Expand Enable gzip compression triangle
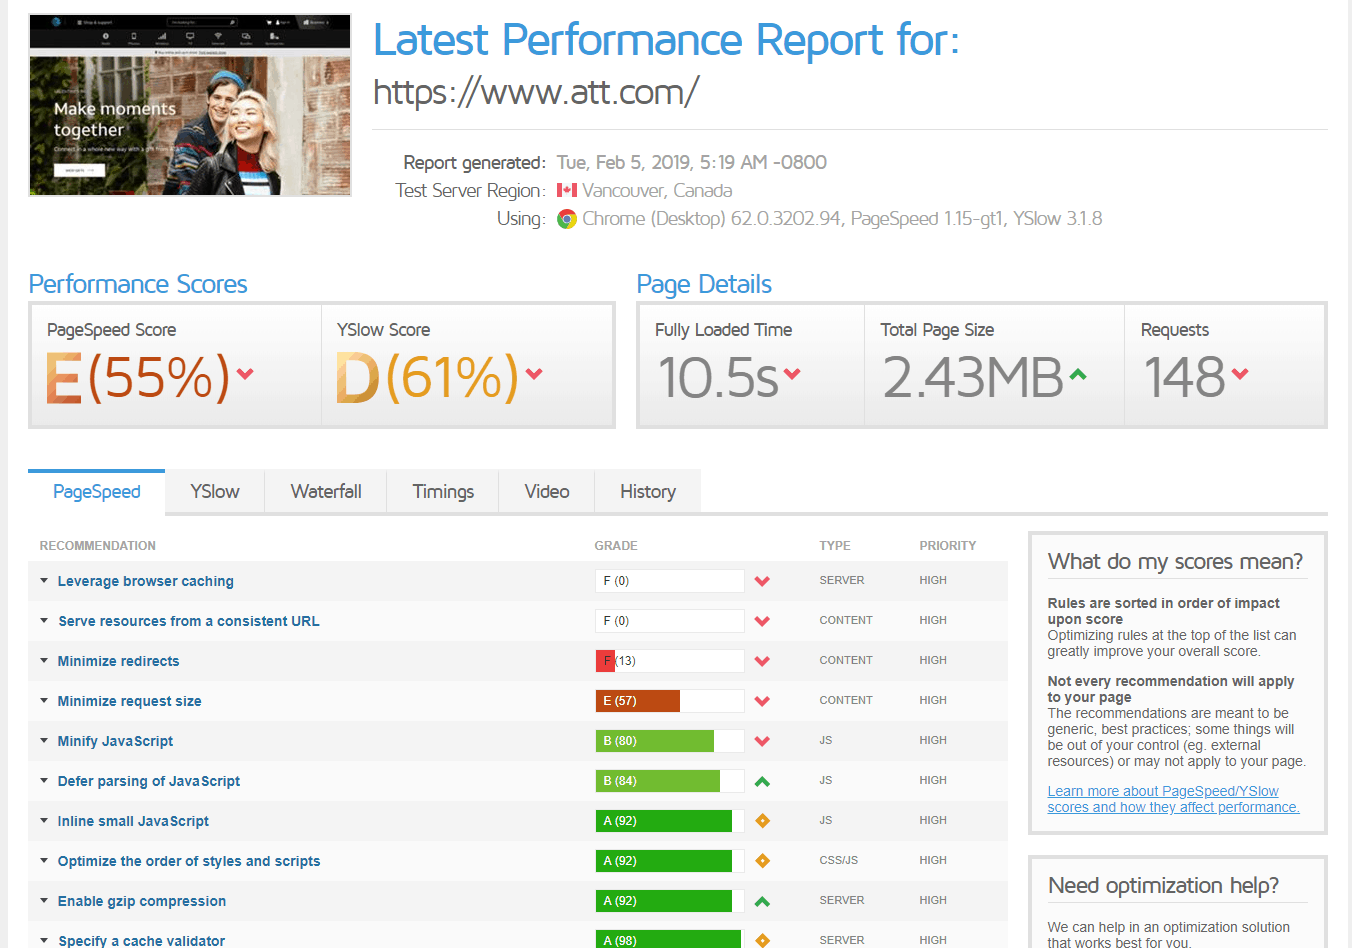The image size is (1352, 948). (44, 900)
